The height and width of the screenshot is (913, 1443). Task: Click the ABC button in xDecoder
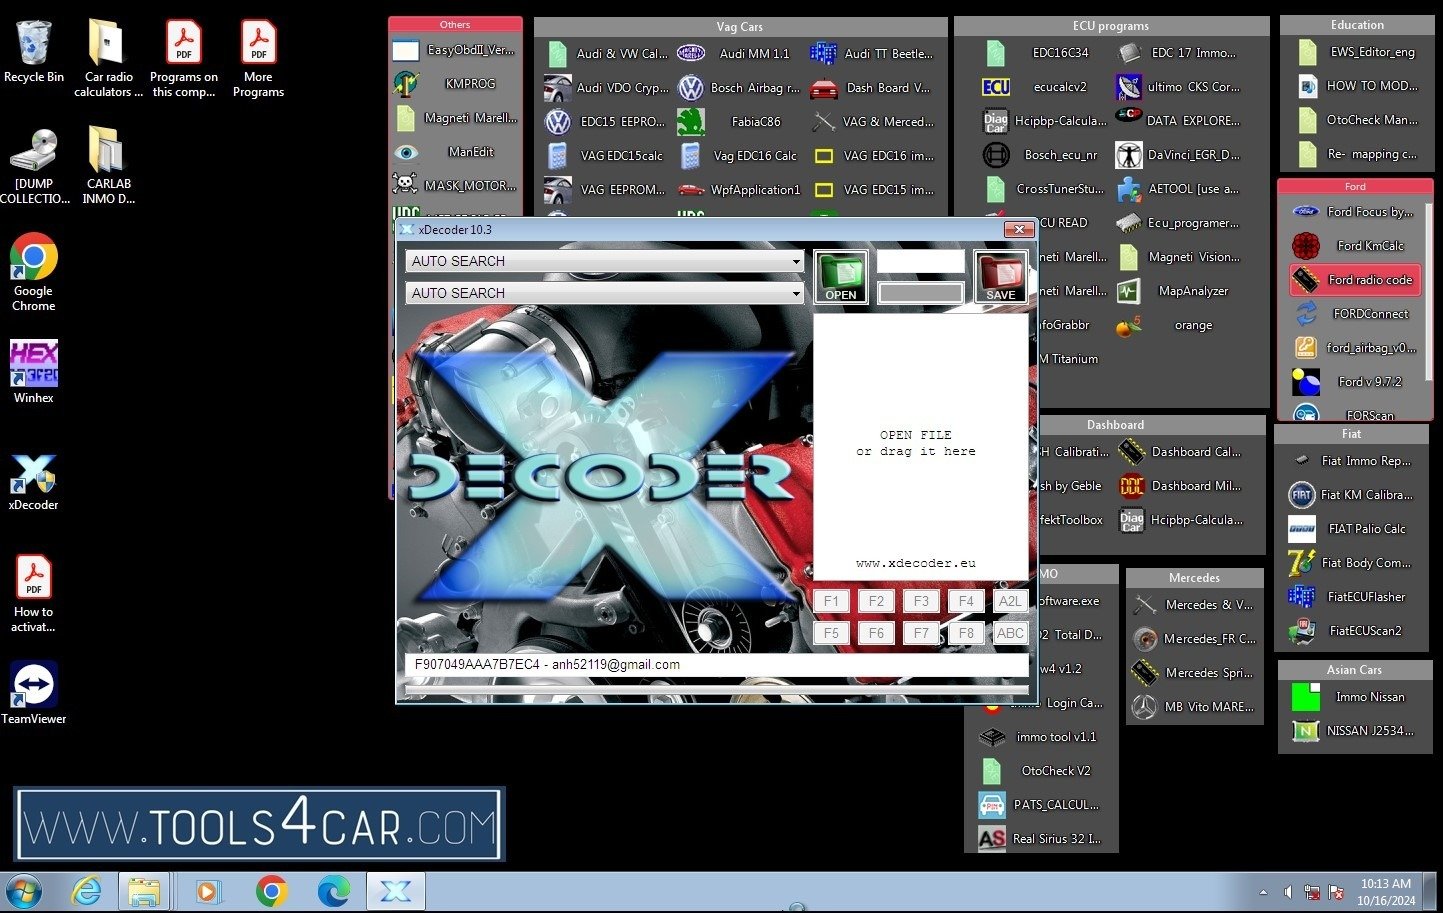pyautogui.click(x=1010, y=633)
